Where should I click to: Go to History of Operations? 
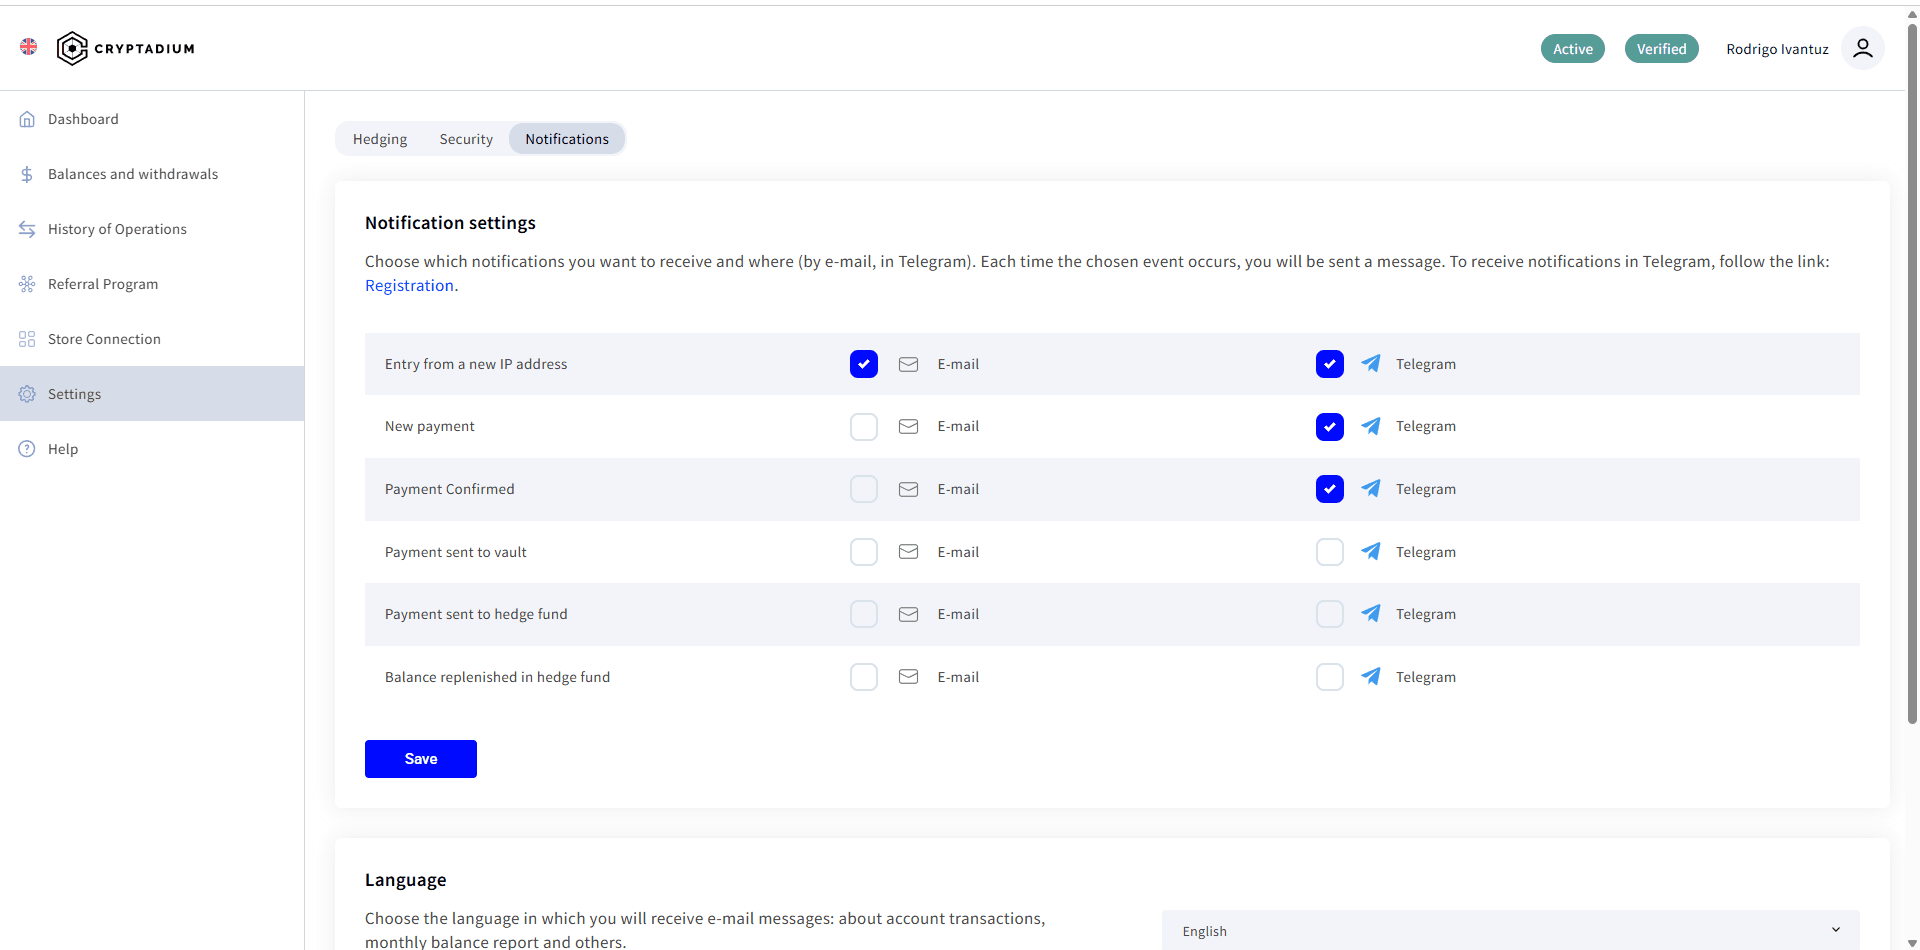click(152, 229)
